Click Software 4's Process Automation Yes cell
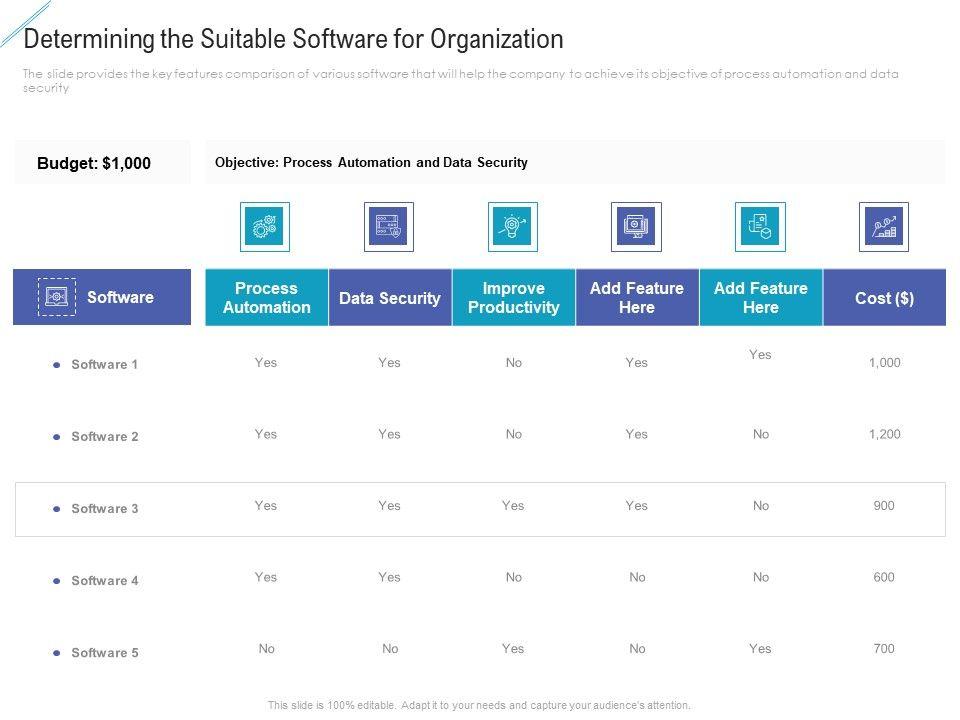Viewport: 960px width, 720px height. pos(266,577)
